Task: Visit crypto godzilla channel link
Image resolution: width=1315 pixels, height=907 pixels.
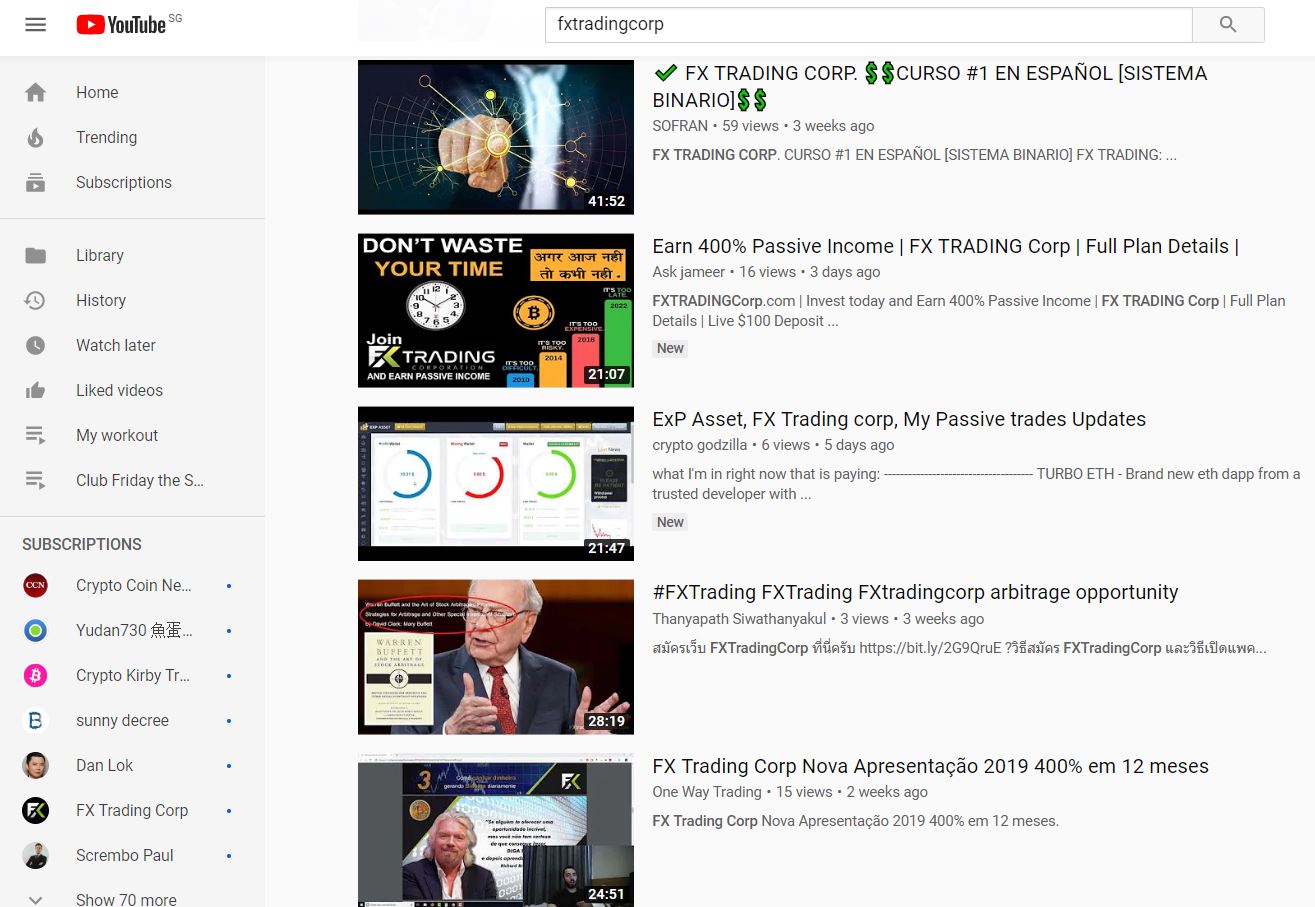Action: pyautogui.click(x=701, y=445)
